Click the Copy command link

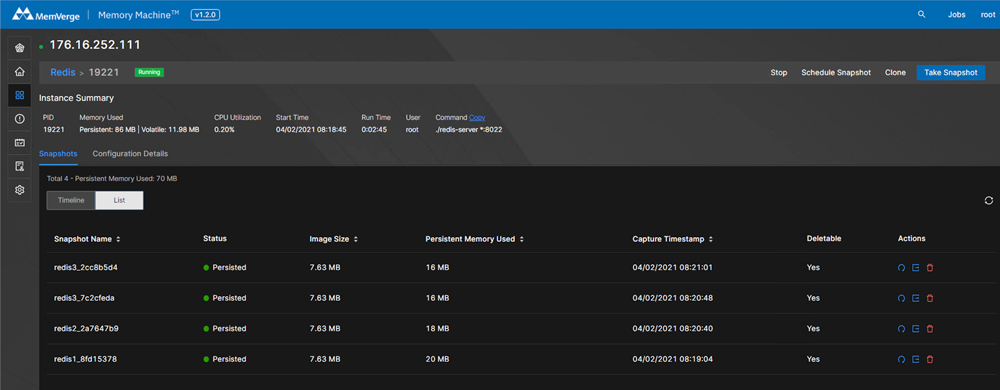click(x=477, y=118)
